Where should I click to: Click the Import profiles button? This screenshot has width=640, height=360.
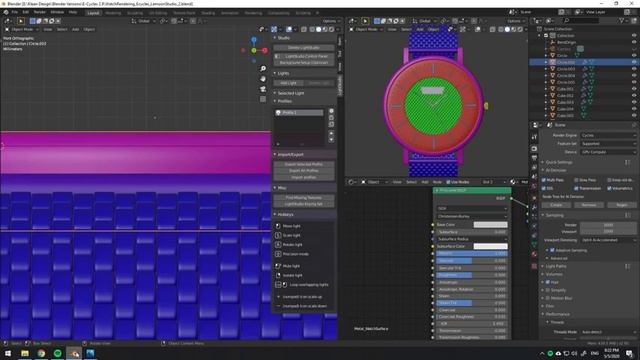click(x=304, y=178)
